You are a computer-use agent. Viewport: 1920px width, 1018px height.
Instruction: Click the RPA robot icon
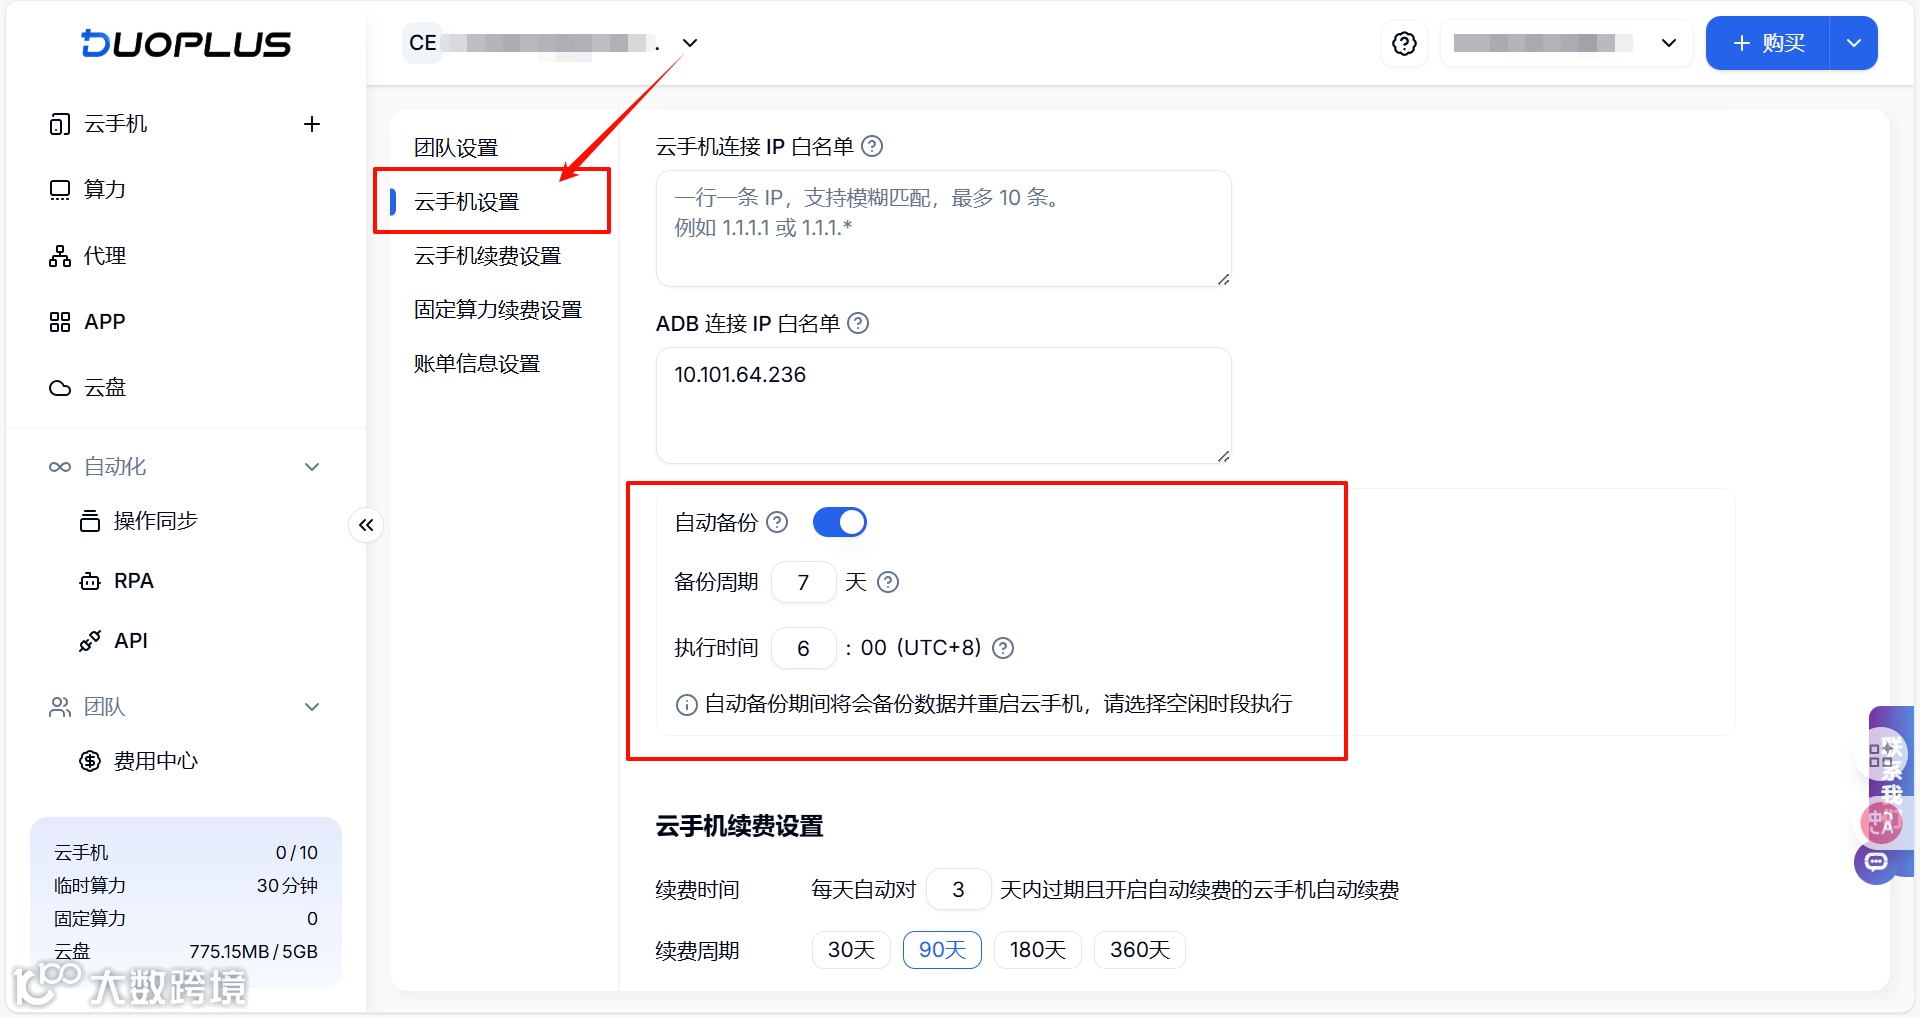pos(90,581)
